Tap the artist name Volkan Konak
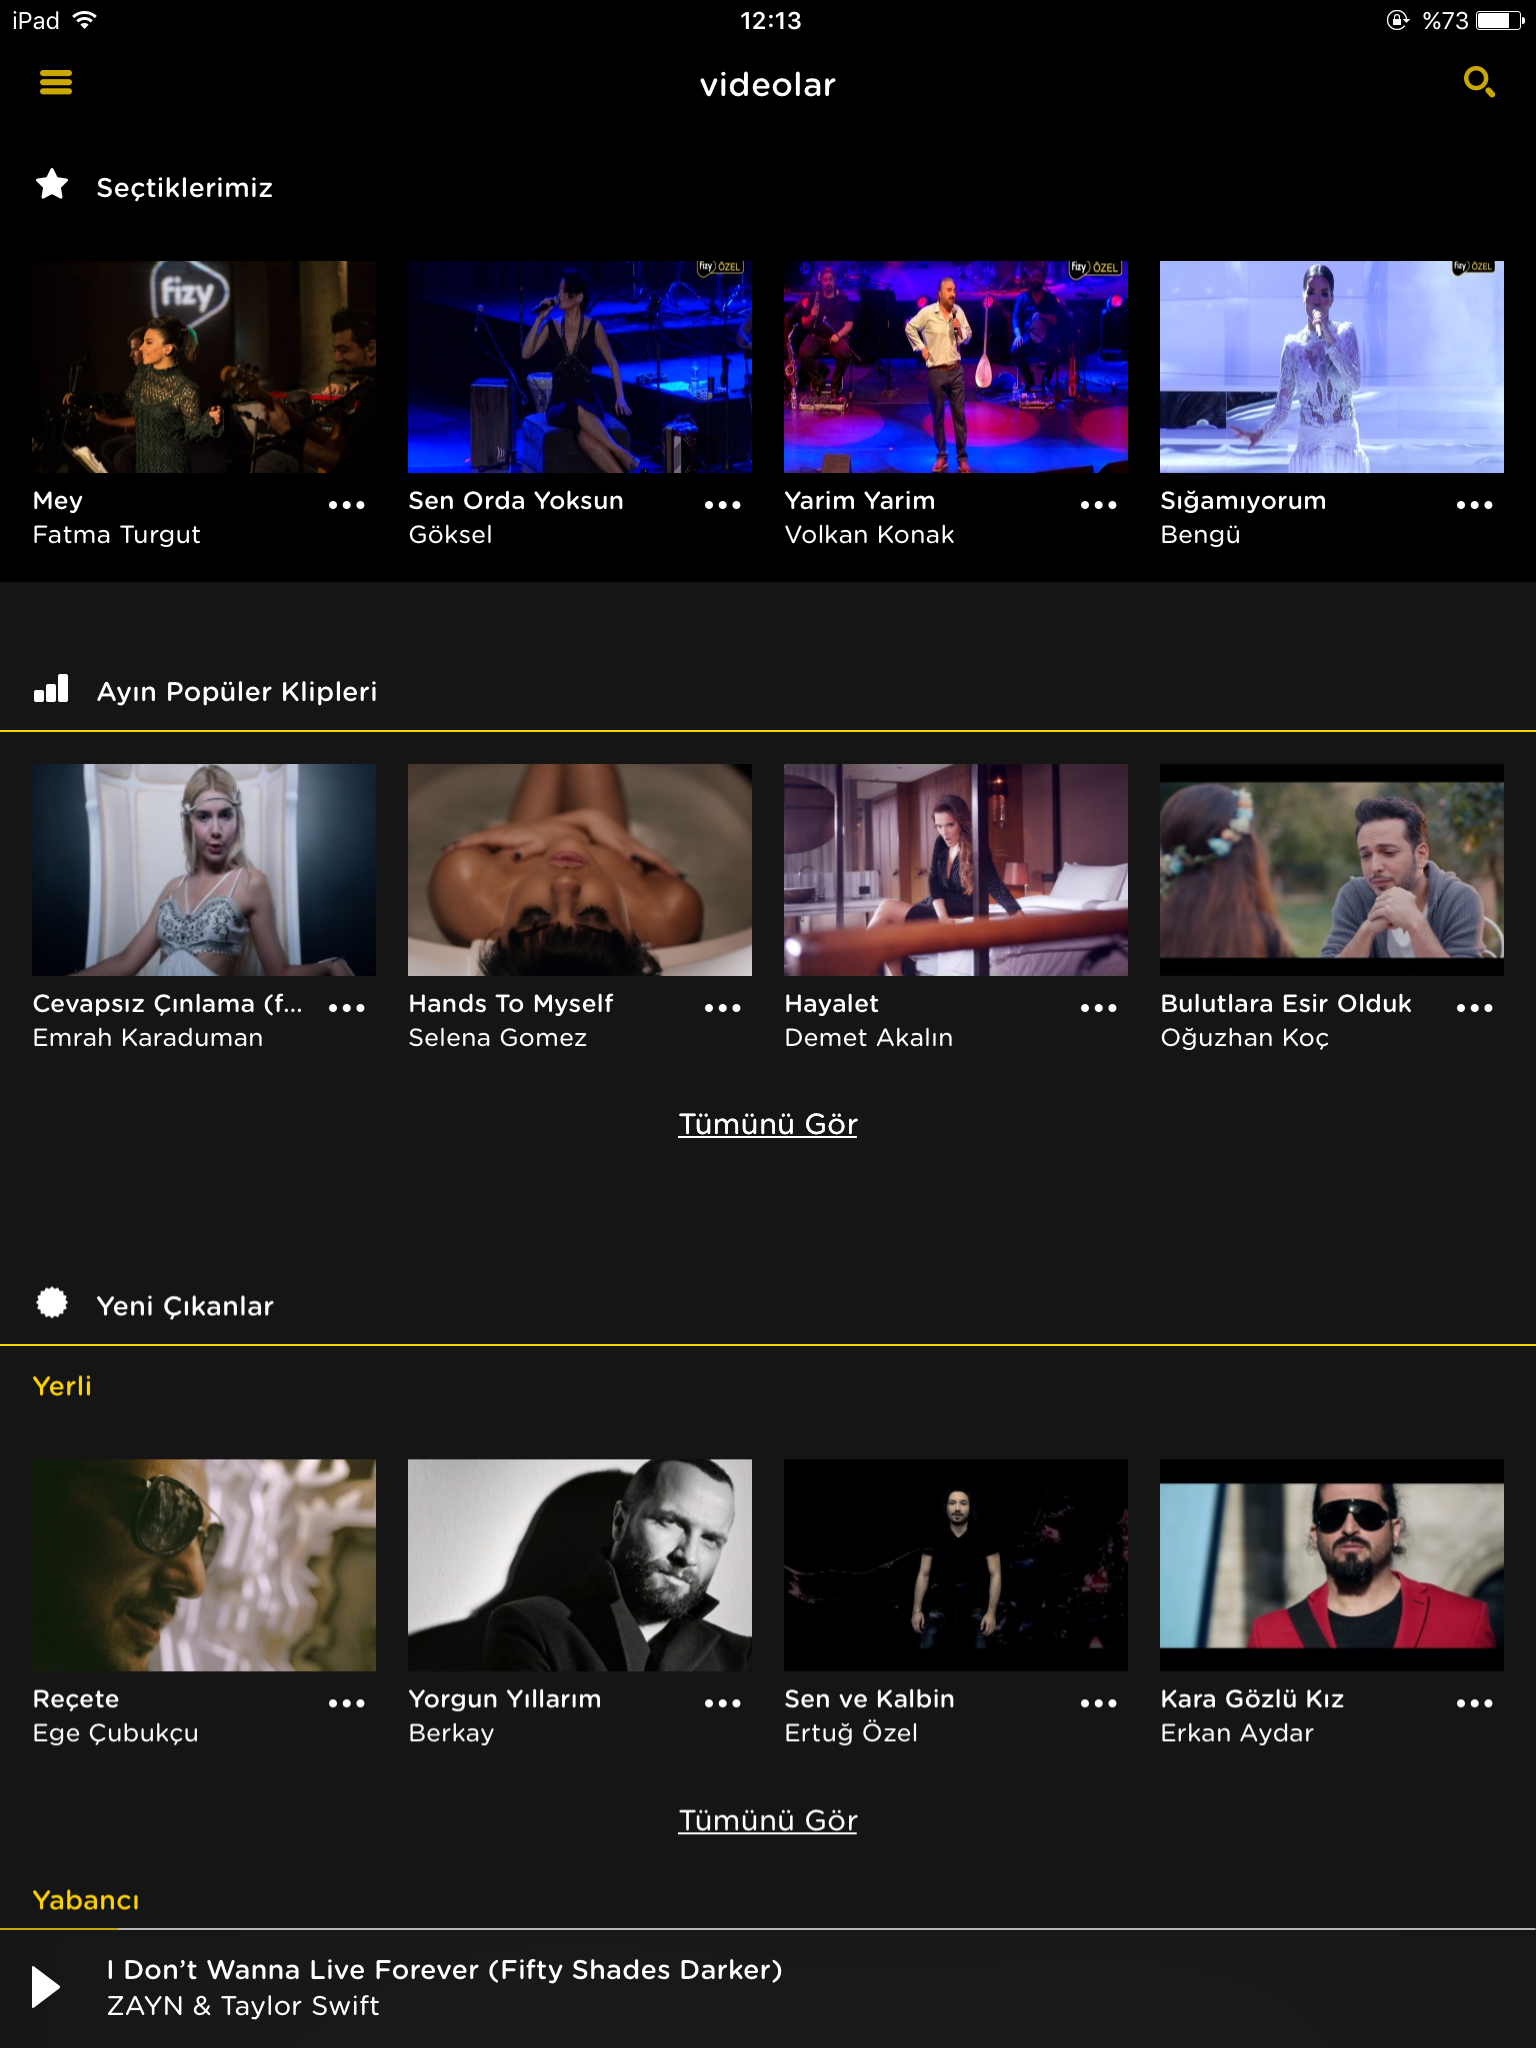This screenshot has height=2048, width=1536. tap(869, 535)
